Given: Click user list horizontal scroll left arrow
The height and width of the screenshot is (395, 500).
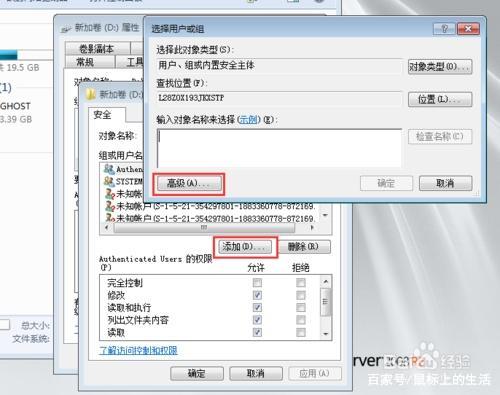Looking at the screenshot, I should 107,228.
